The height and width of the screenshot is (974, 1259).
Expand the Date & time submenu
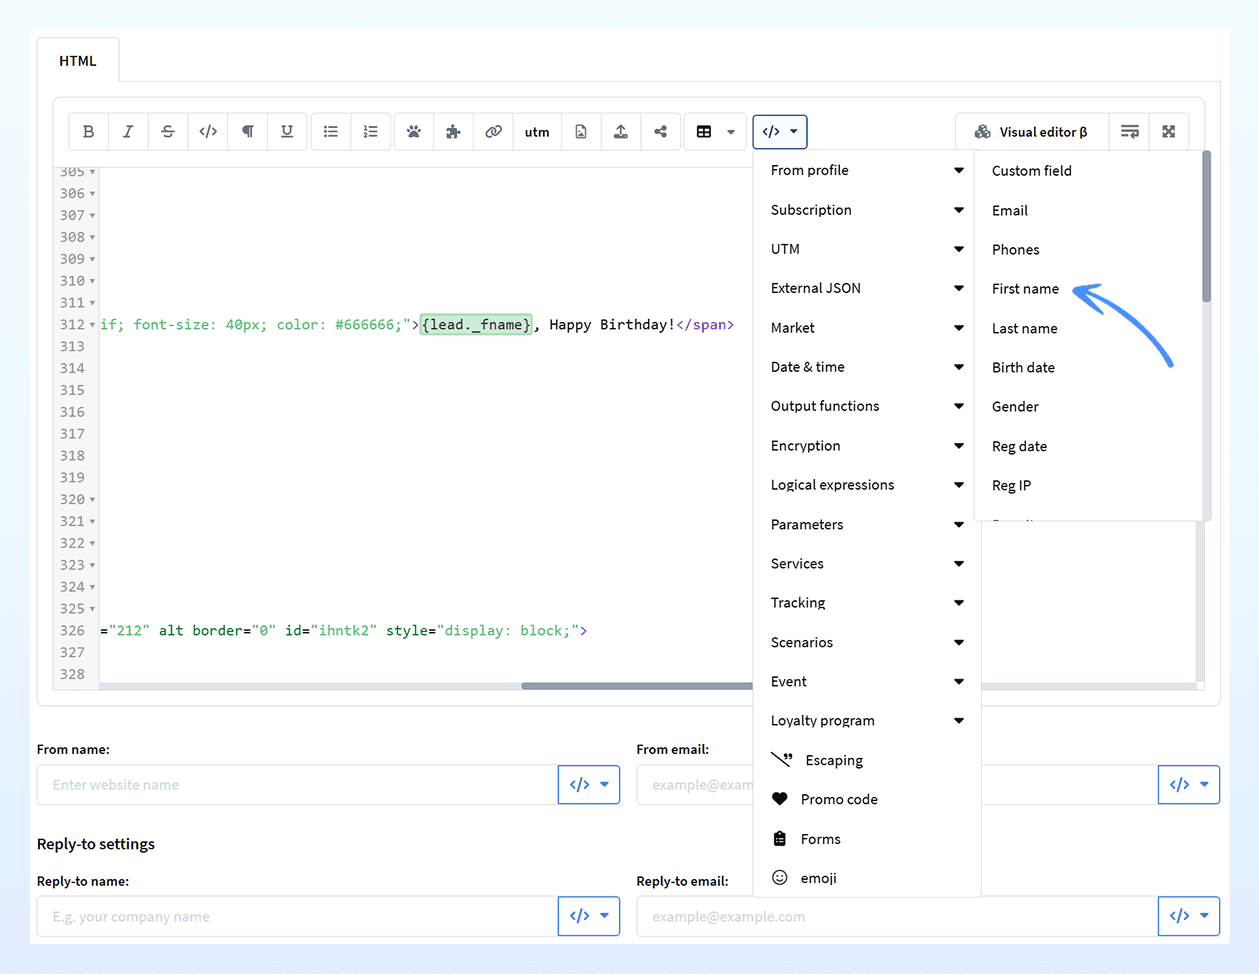867,367
